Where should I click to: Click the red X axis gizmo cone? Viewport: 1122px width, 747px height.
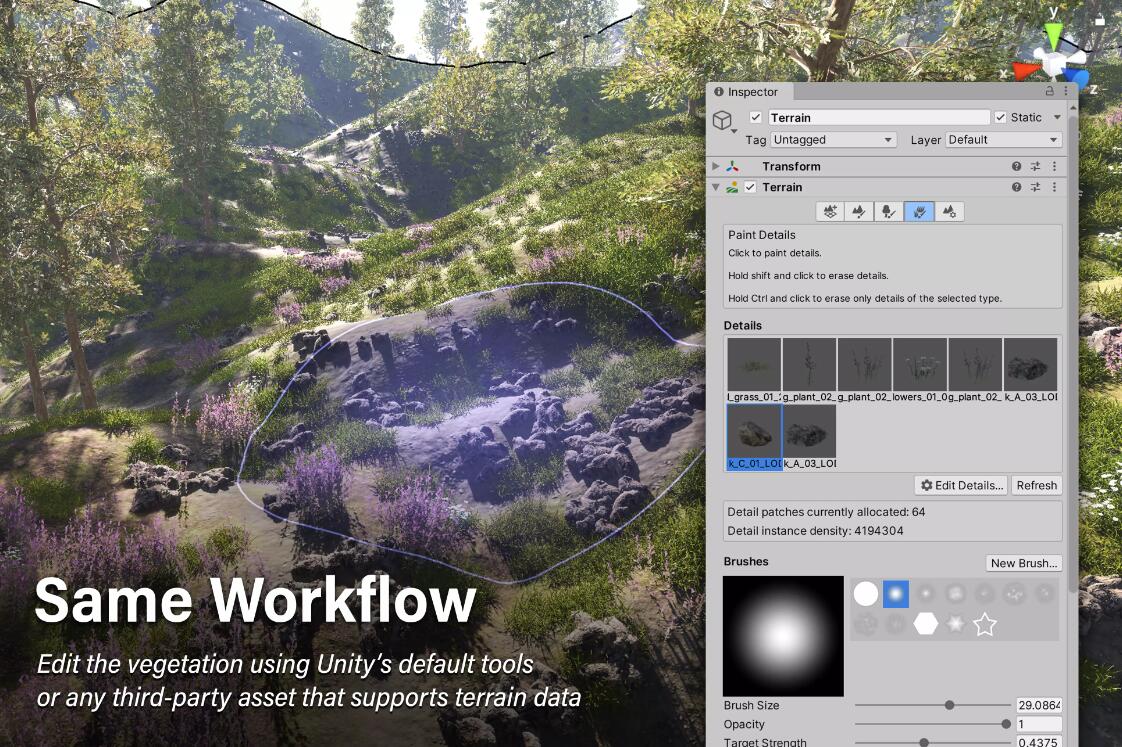(1024, 72)
